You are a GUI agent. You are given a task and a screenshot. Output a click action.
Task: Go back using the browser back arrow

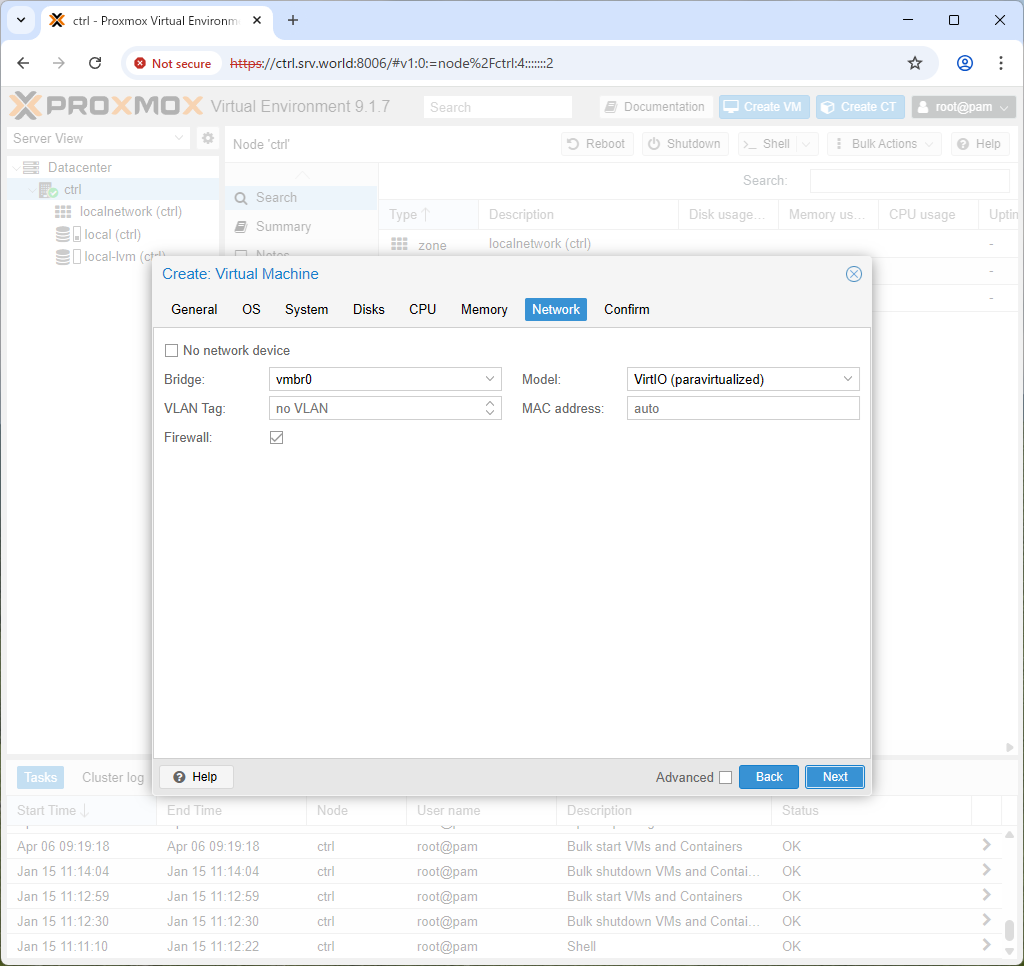click(24, 63)
